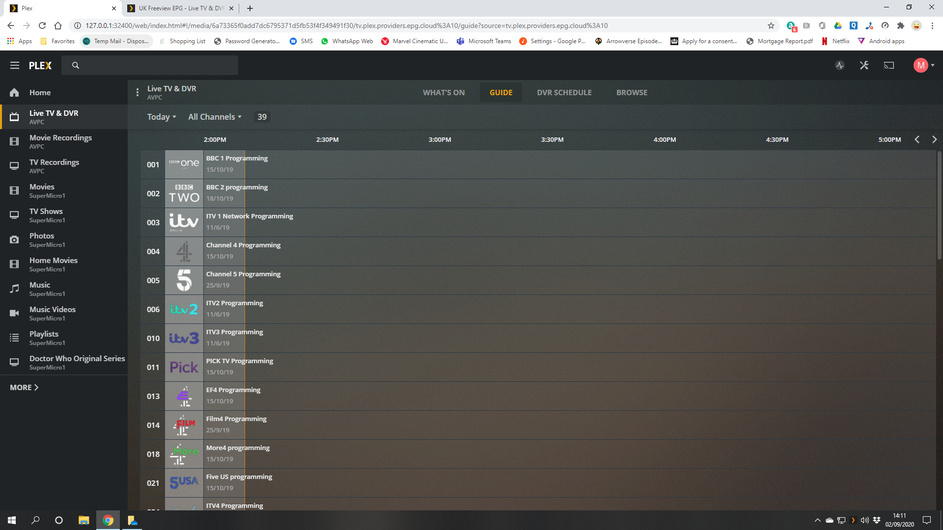Switch to Browse tab
943x530 pixels.
point(631,93)
